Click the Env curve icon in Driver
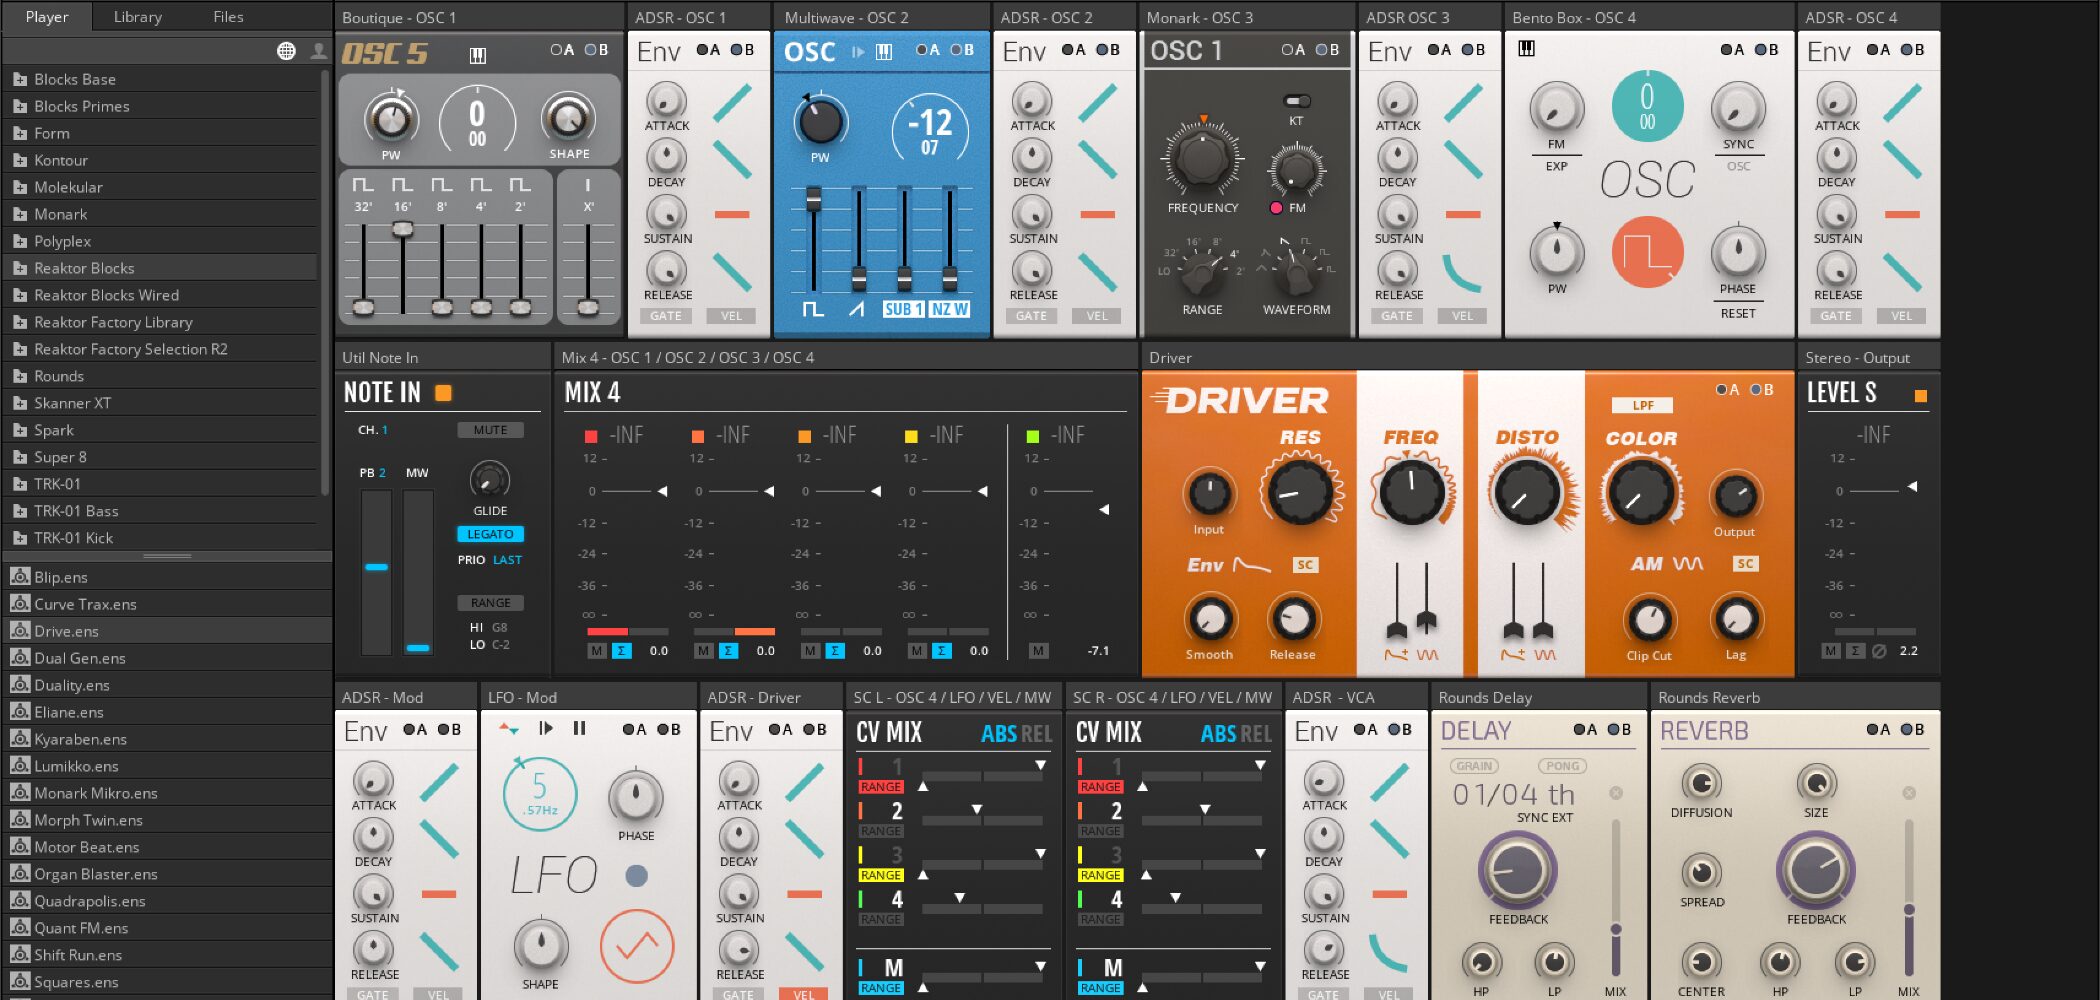The image size is (2100, 1000). 1251,565
